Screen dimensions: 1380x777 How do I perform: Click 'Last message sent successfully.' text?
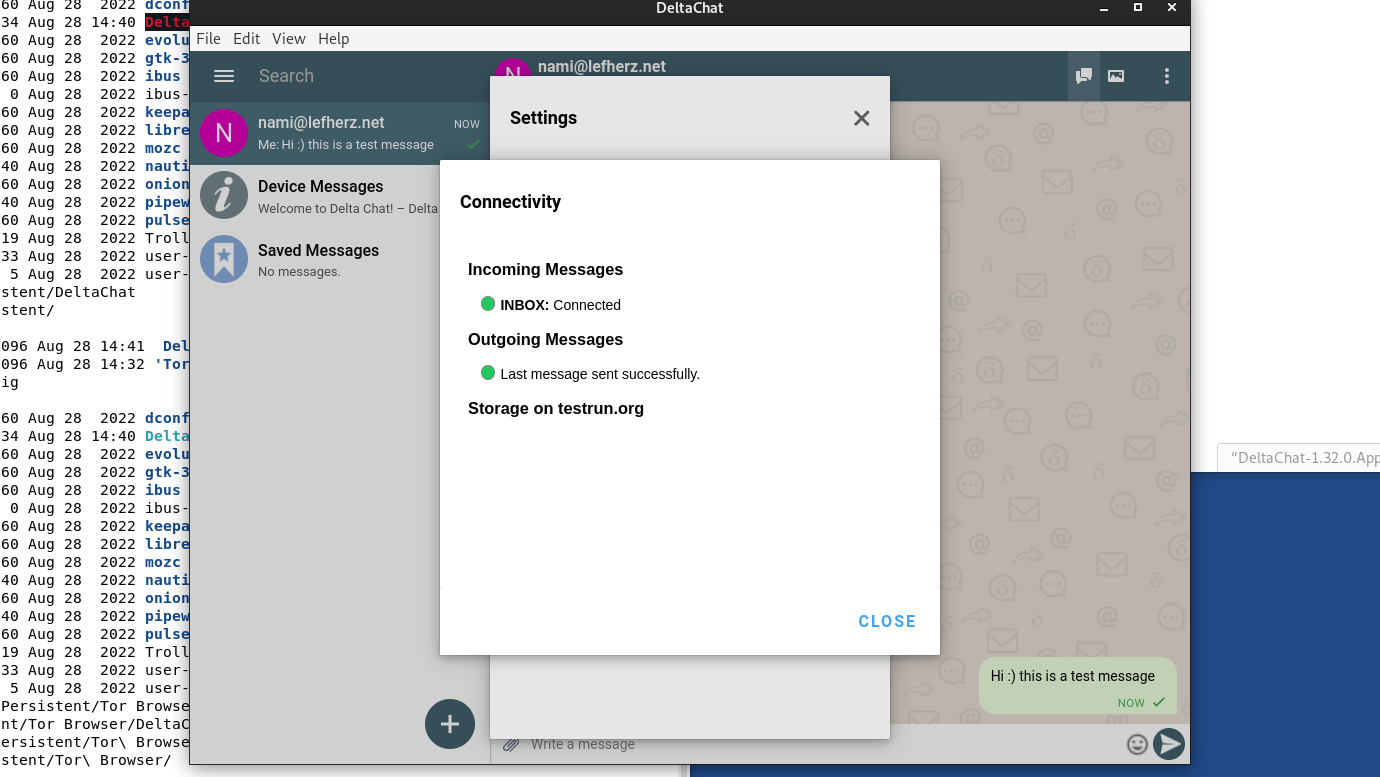(x=600, y=374)
